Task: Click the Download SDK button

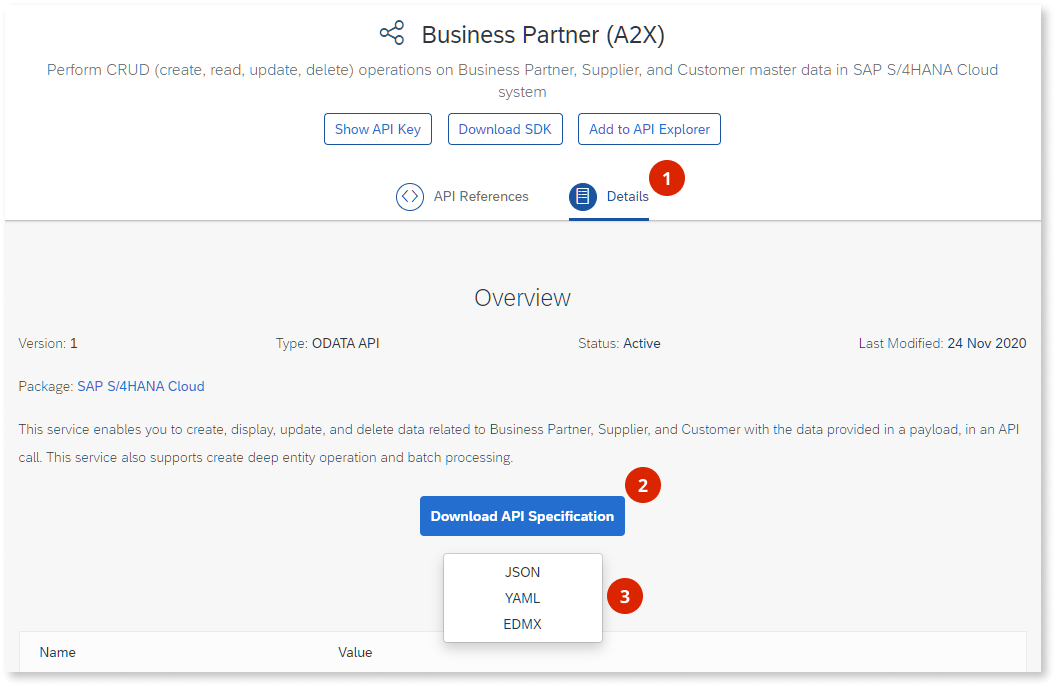Action: click(505, 129)
